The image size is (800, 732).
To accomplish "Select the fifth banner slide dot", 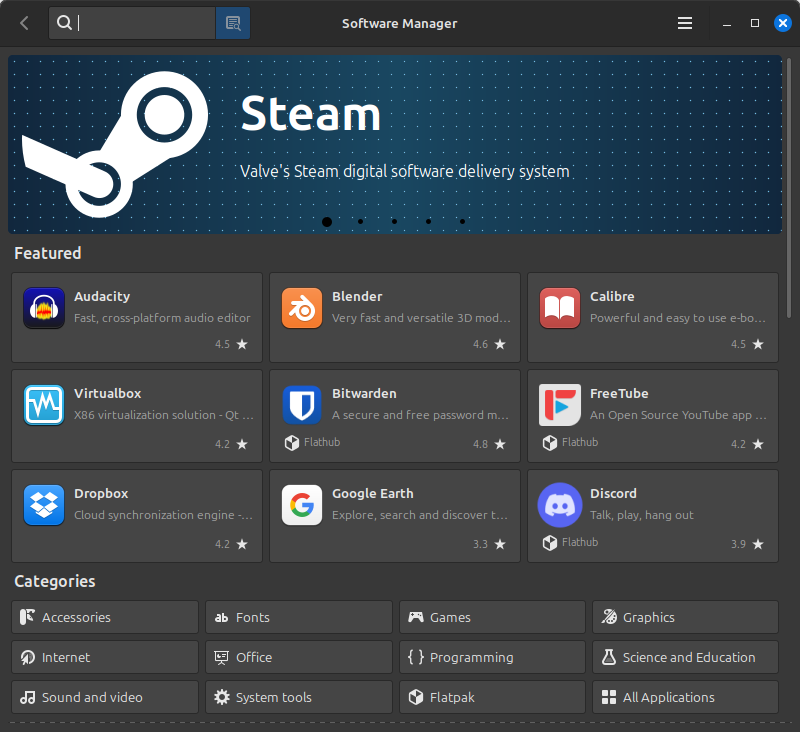I will (x=462, y=221).
